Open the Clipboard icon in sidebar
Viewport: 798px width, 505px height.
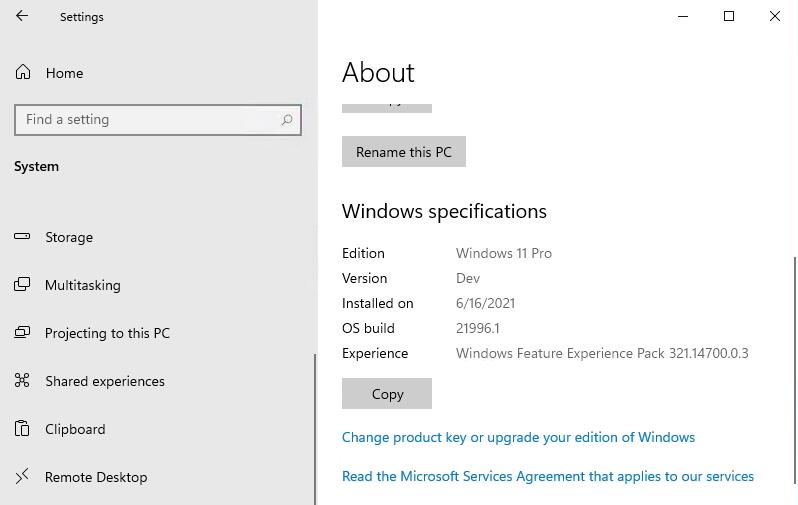click(23, 429)
